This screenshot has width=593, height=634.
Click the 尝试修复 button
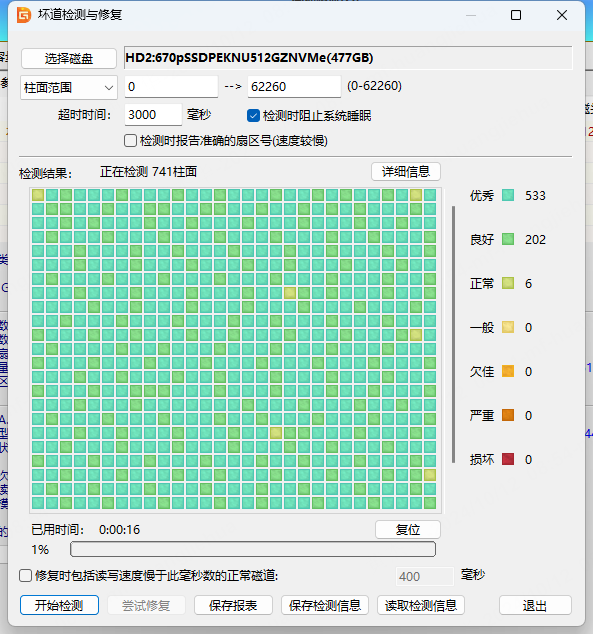pos(146,605)
